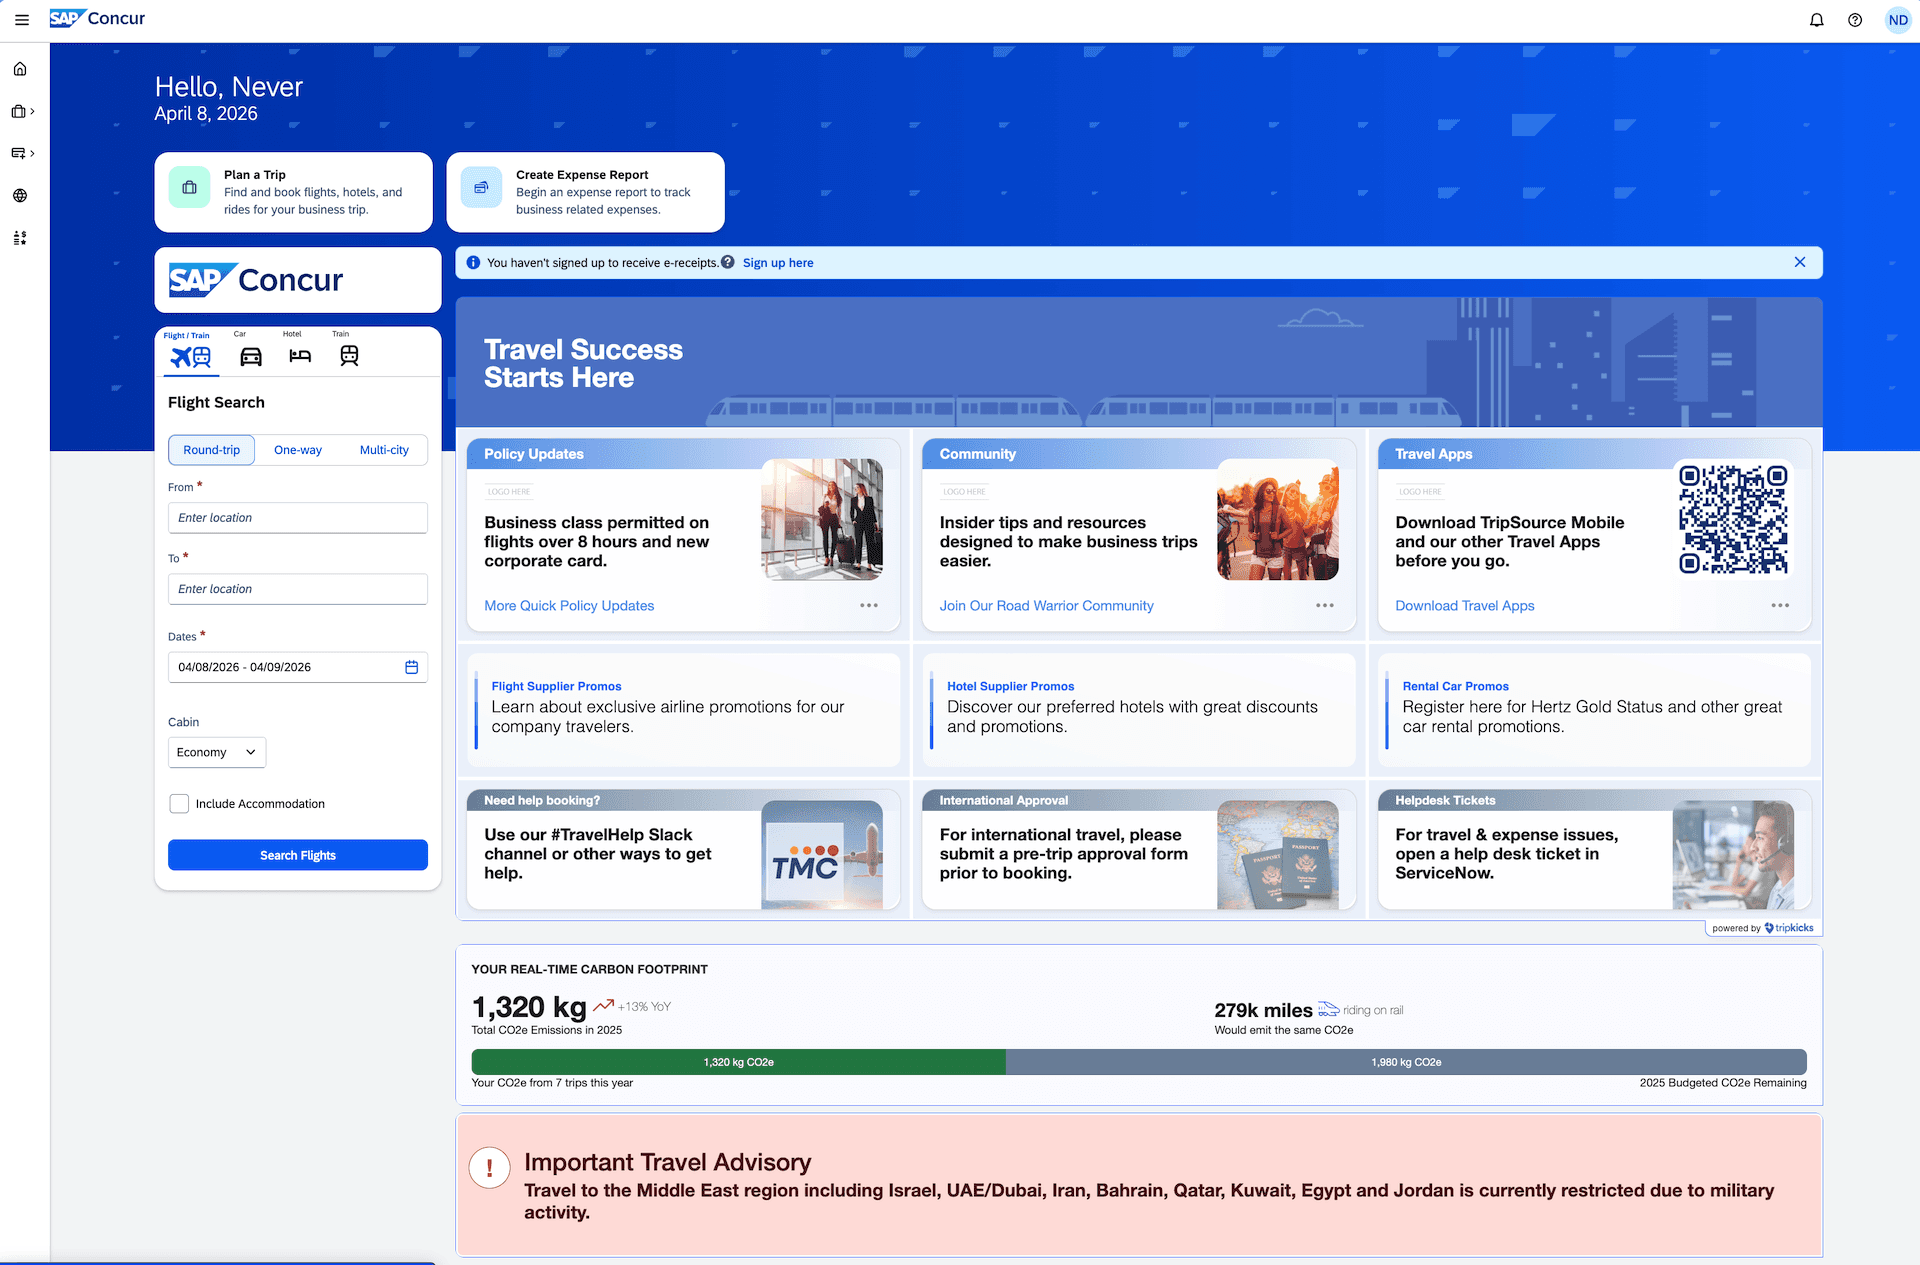The width and height of the screenshot is (1920, 1265).
Task: Click the notifications bell icon
Action: coord(1816,20)
